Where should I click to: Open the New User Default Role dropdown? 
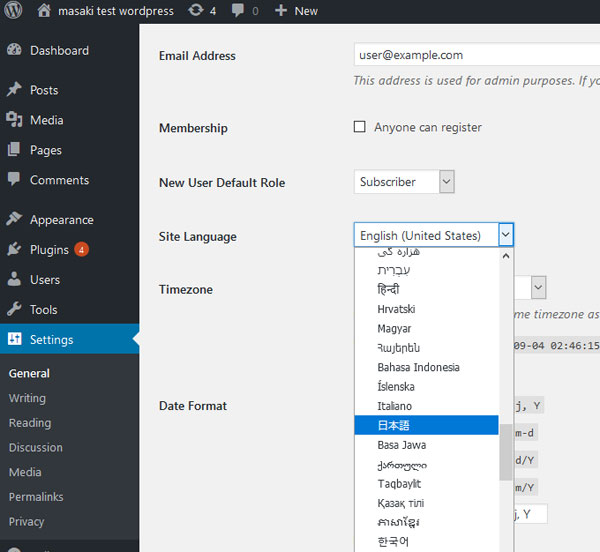pyautogui.click(x=404, y=182)
